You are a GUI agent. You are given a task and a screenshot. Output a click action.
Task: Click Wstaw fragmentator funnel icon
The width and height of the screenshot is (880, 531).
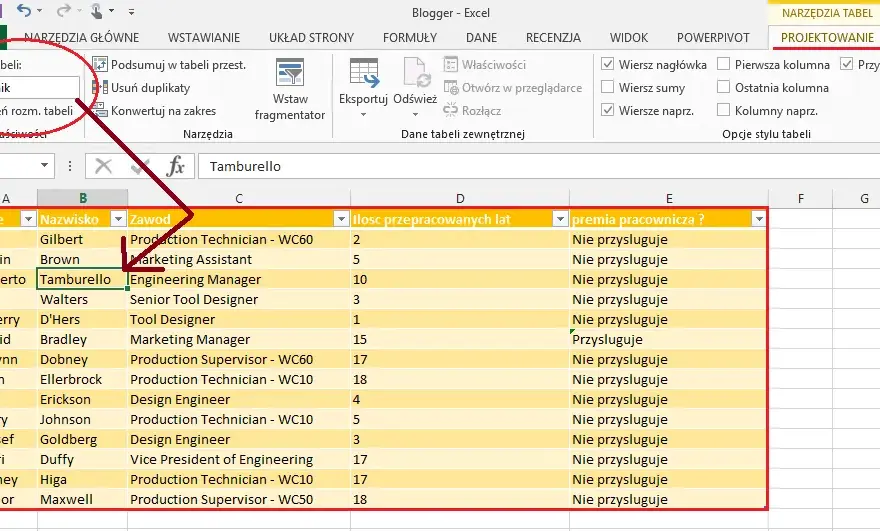pyautogui.click(x=290, y=72)
